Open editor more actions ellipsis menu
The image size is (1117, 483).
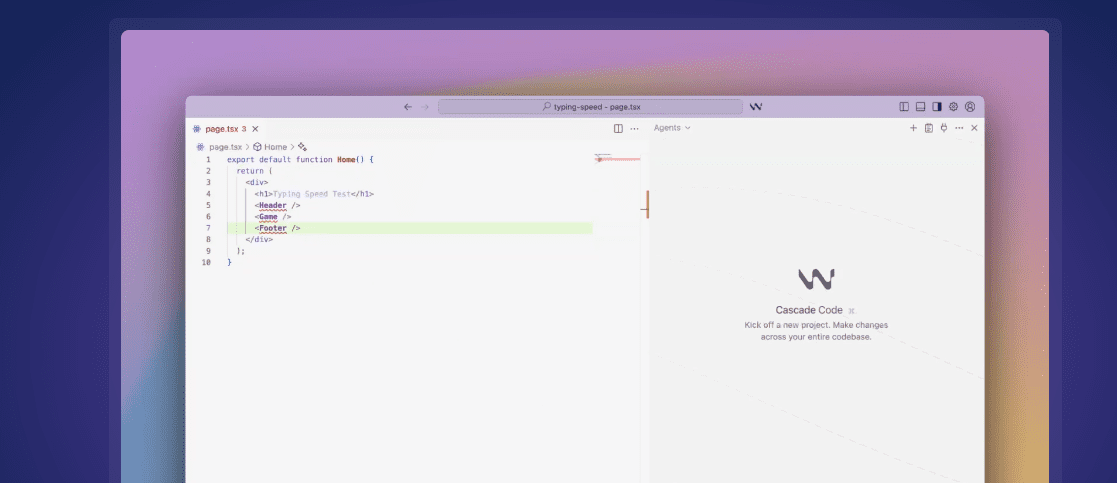(635, 129)
